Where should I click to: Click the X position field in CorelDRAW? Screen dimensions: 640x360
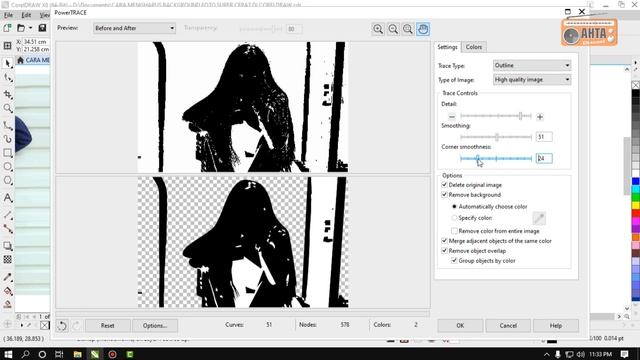pyautogui.click(x=36, y=42)
